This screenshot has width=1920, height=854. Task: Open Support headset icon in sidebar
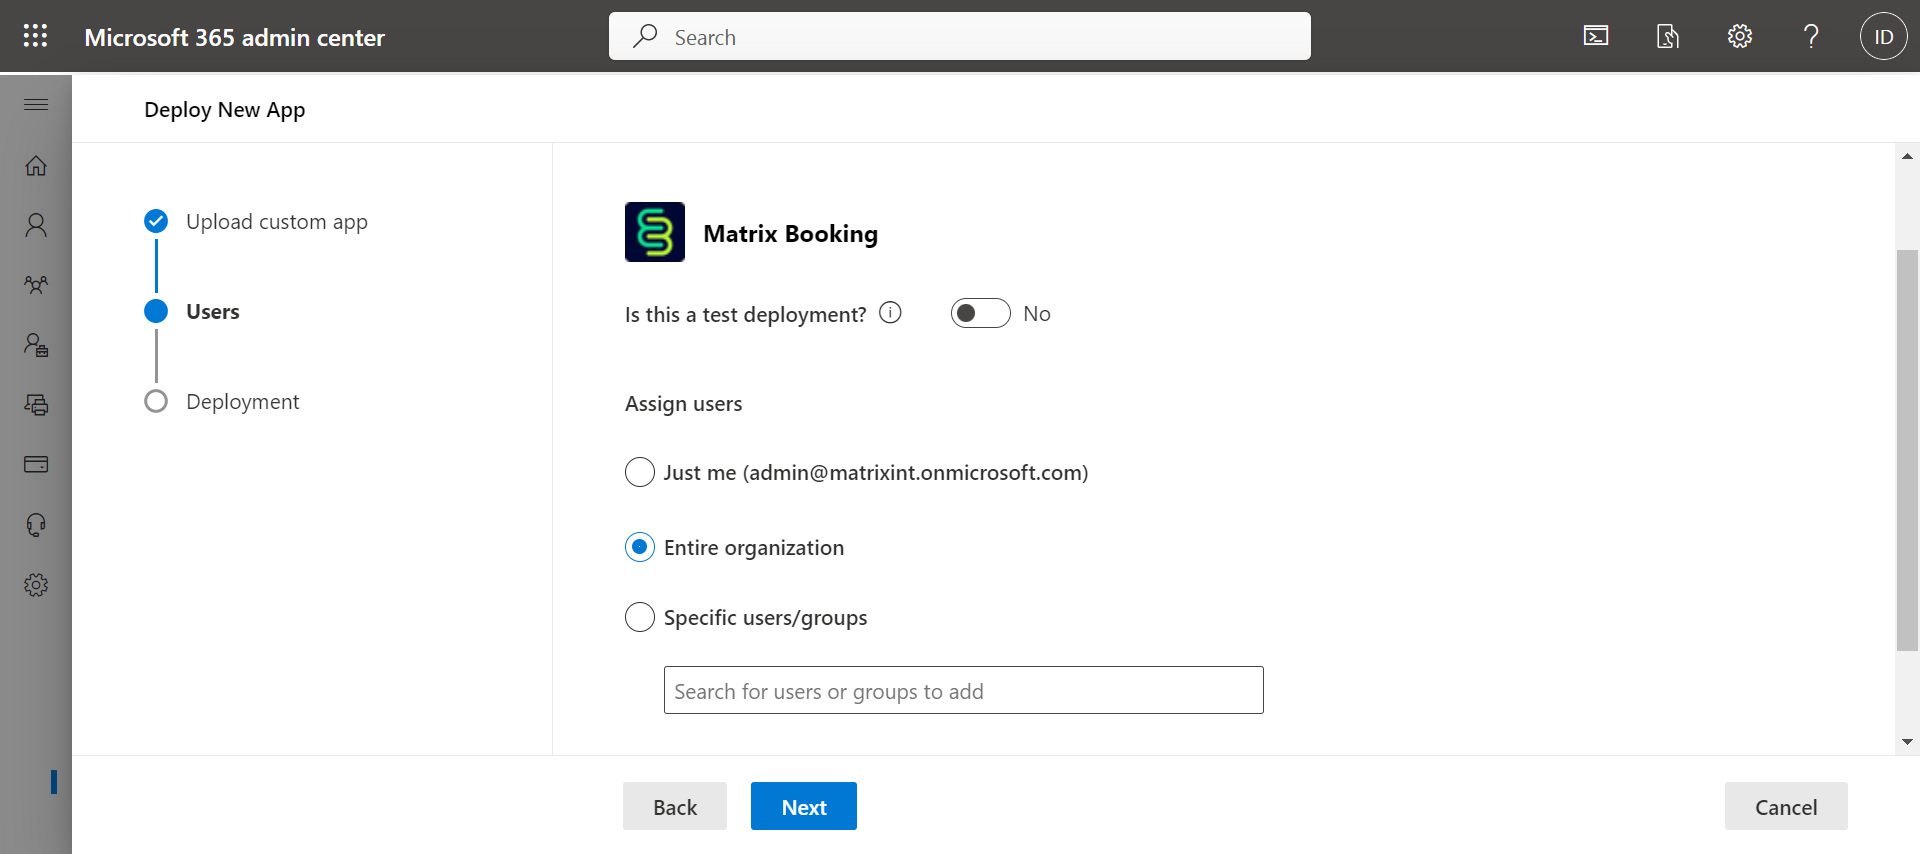point(36,525)
